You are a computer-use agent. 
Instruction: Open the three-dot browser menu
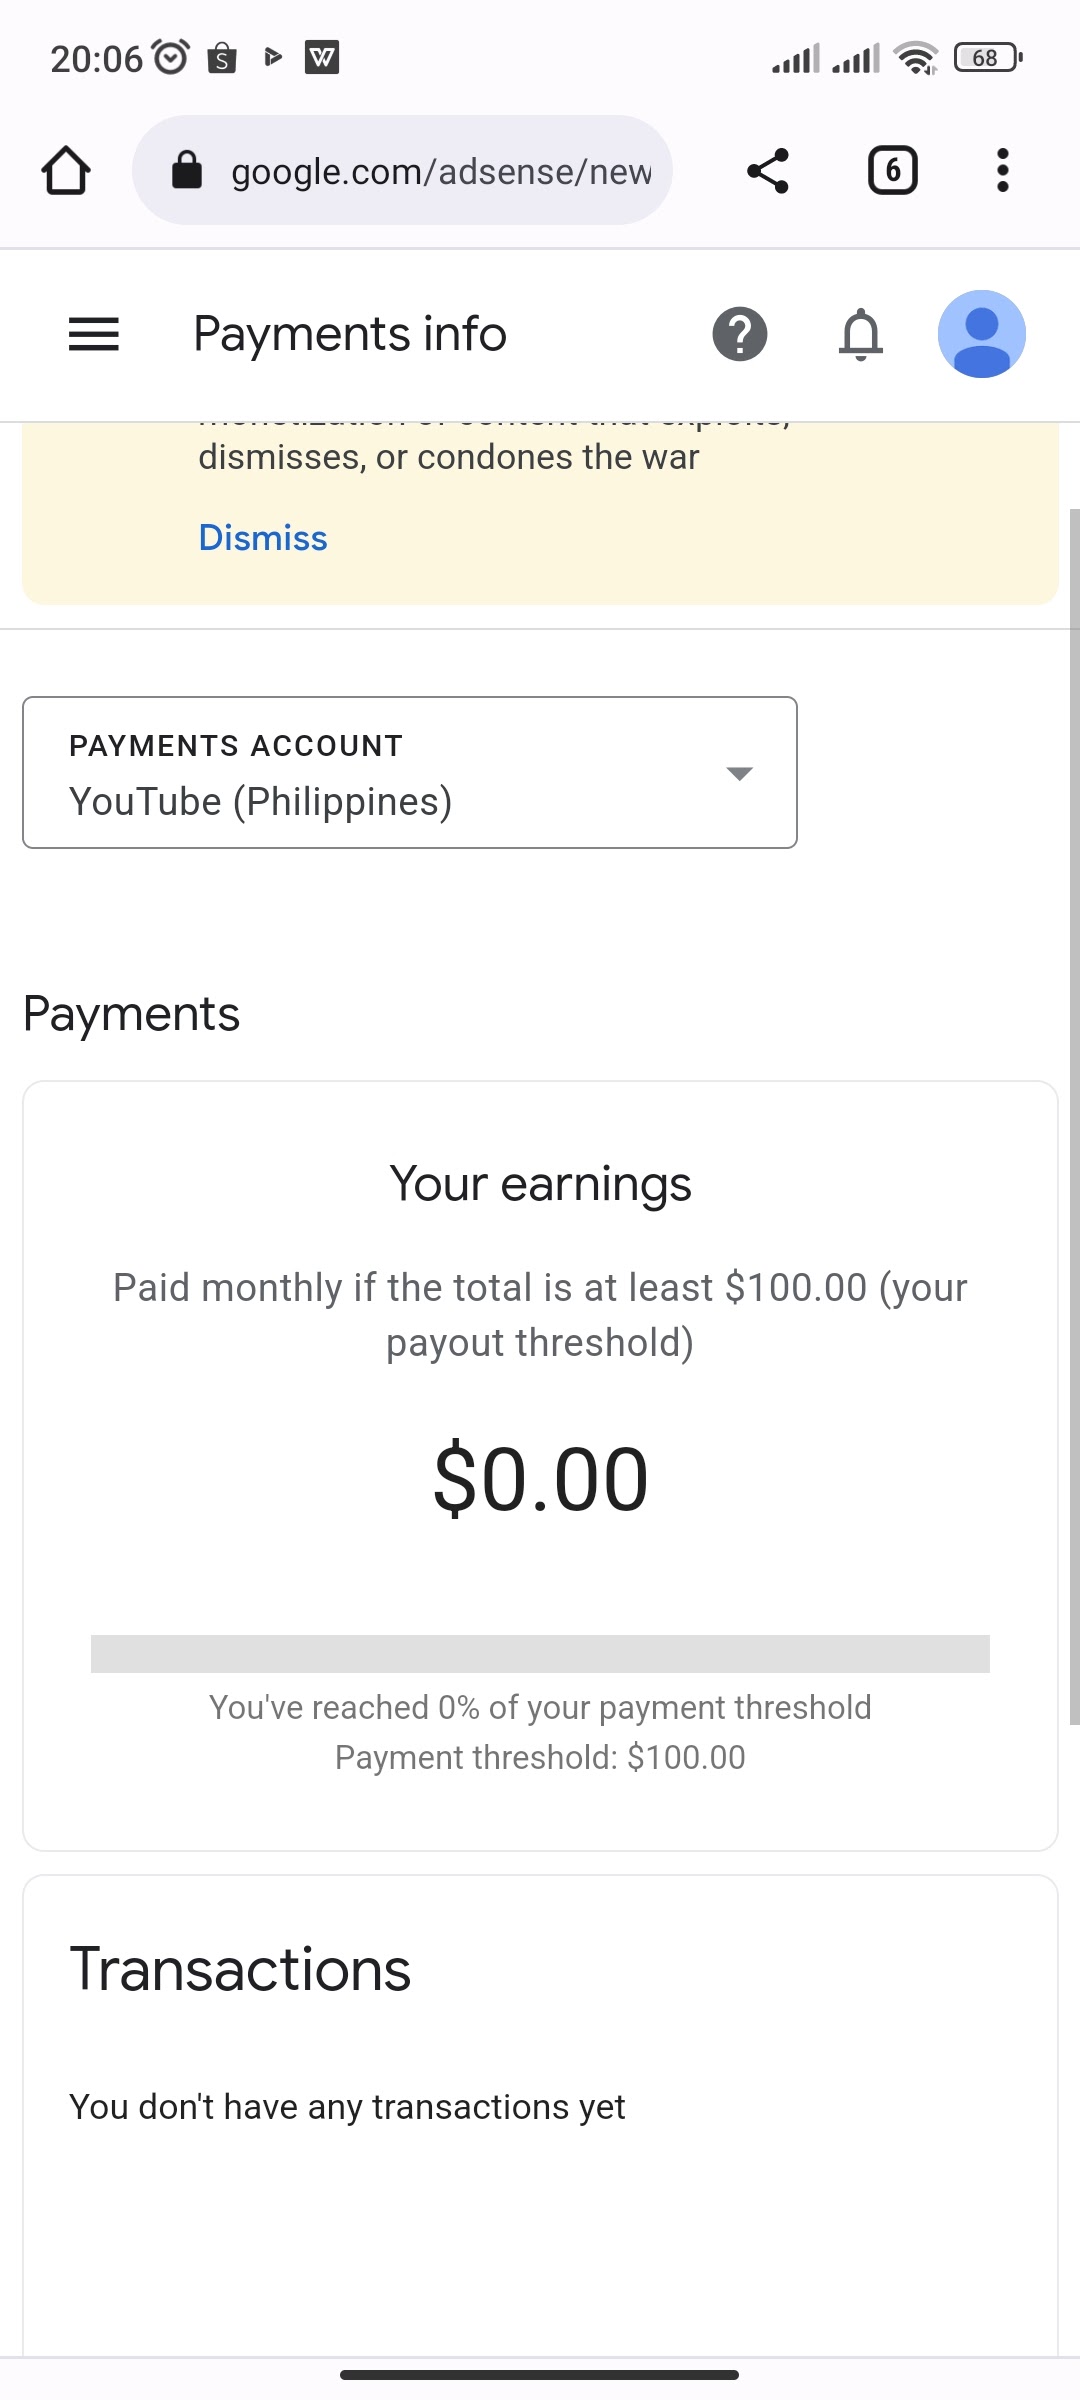(x=1002, y=170)
